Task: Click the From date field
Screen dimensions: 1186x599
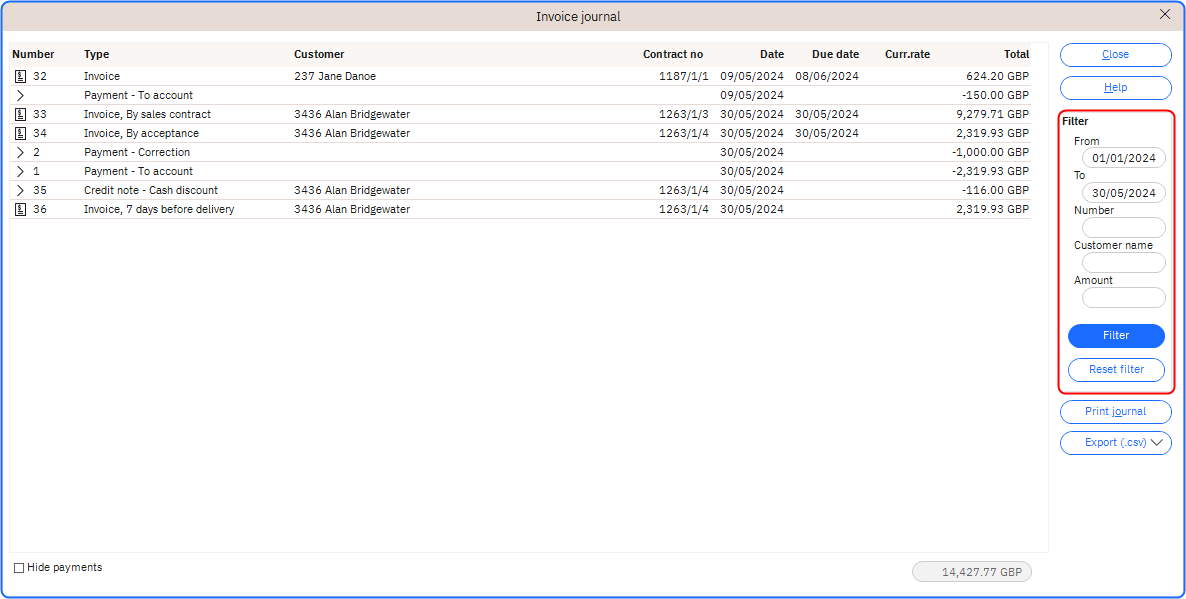Action: point(1123,157)
